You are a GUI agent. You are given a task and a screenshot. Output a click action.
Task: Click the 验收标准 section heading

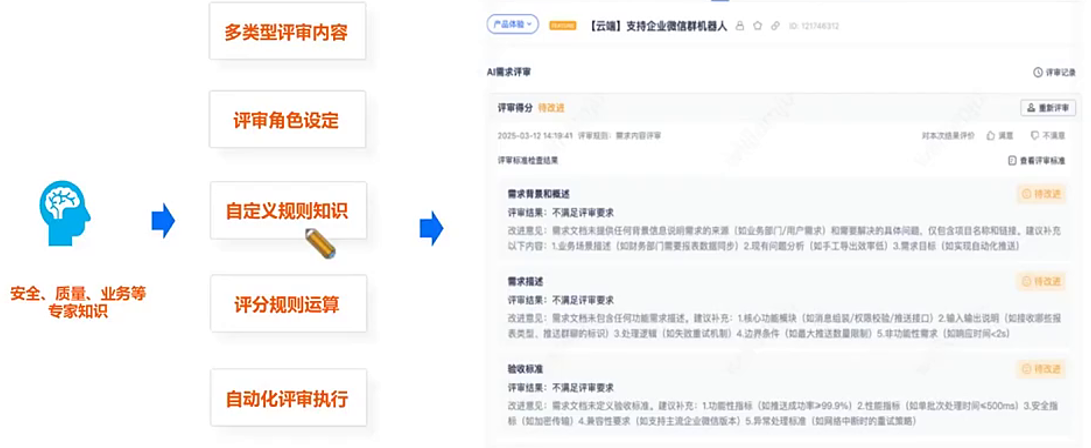(525, 369)
